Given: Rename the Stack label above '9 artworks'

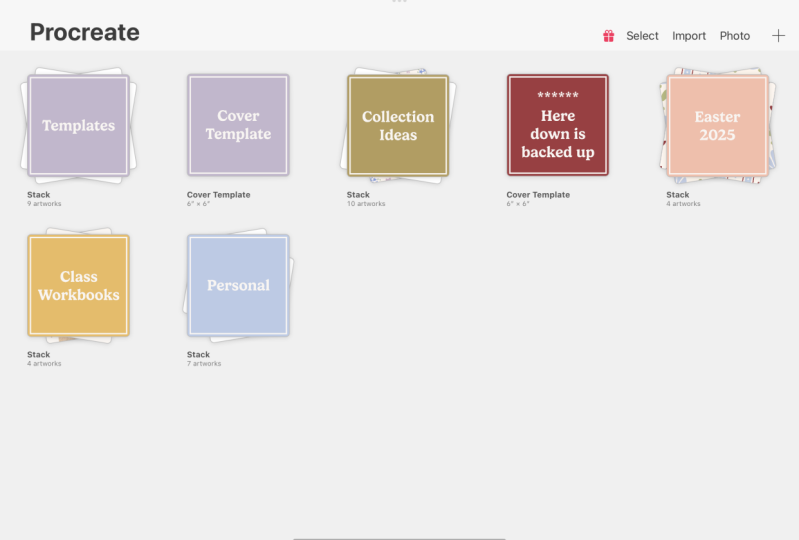Looking at the screenshot, I should point(39,195).
